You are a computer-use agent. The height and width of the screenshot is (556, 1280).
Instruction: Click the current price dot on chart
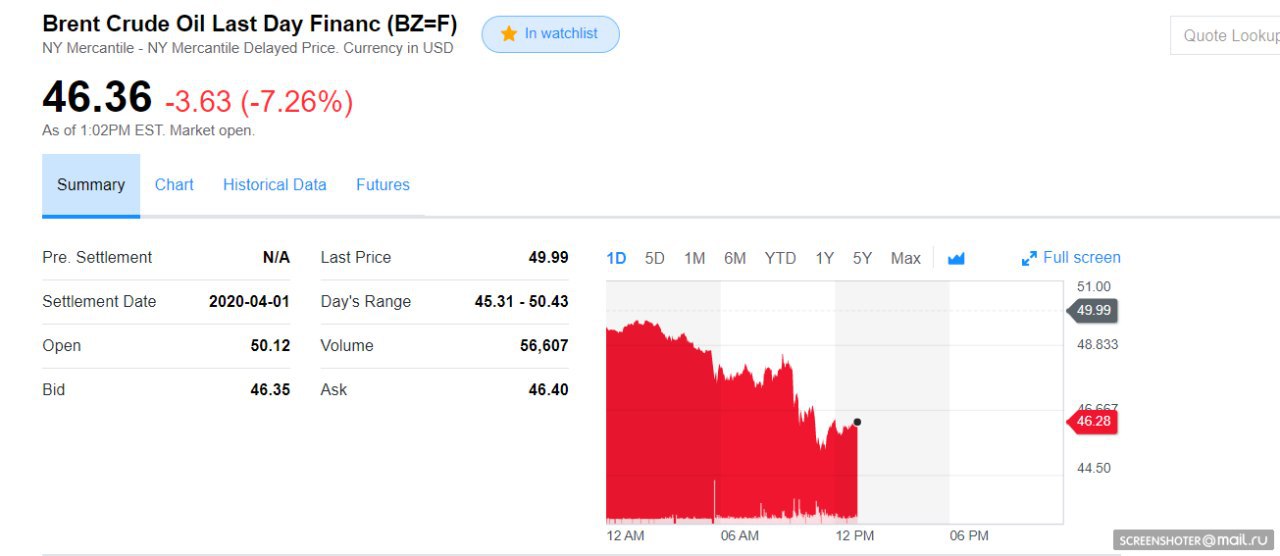coord(857,422)
